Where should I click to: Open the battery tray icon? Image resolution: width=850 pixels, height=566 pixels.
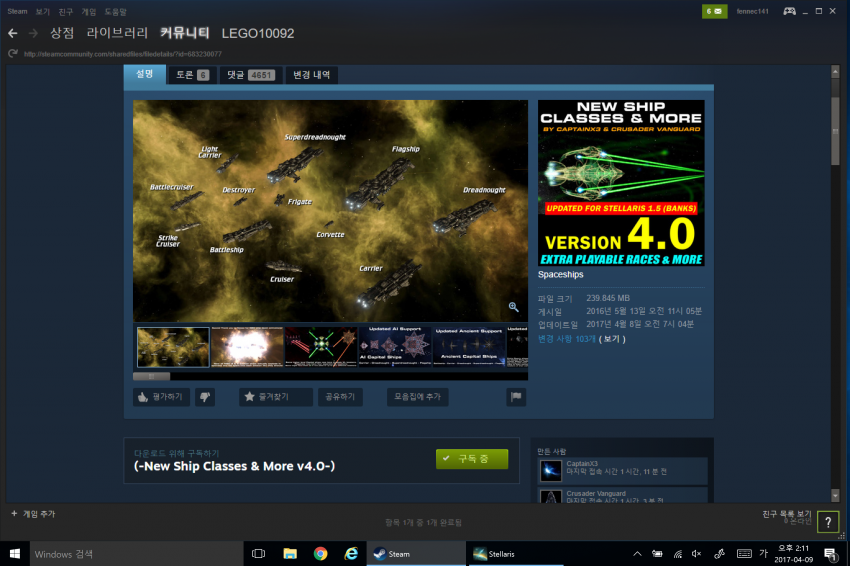click(657, 554)
